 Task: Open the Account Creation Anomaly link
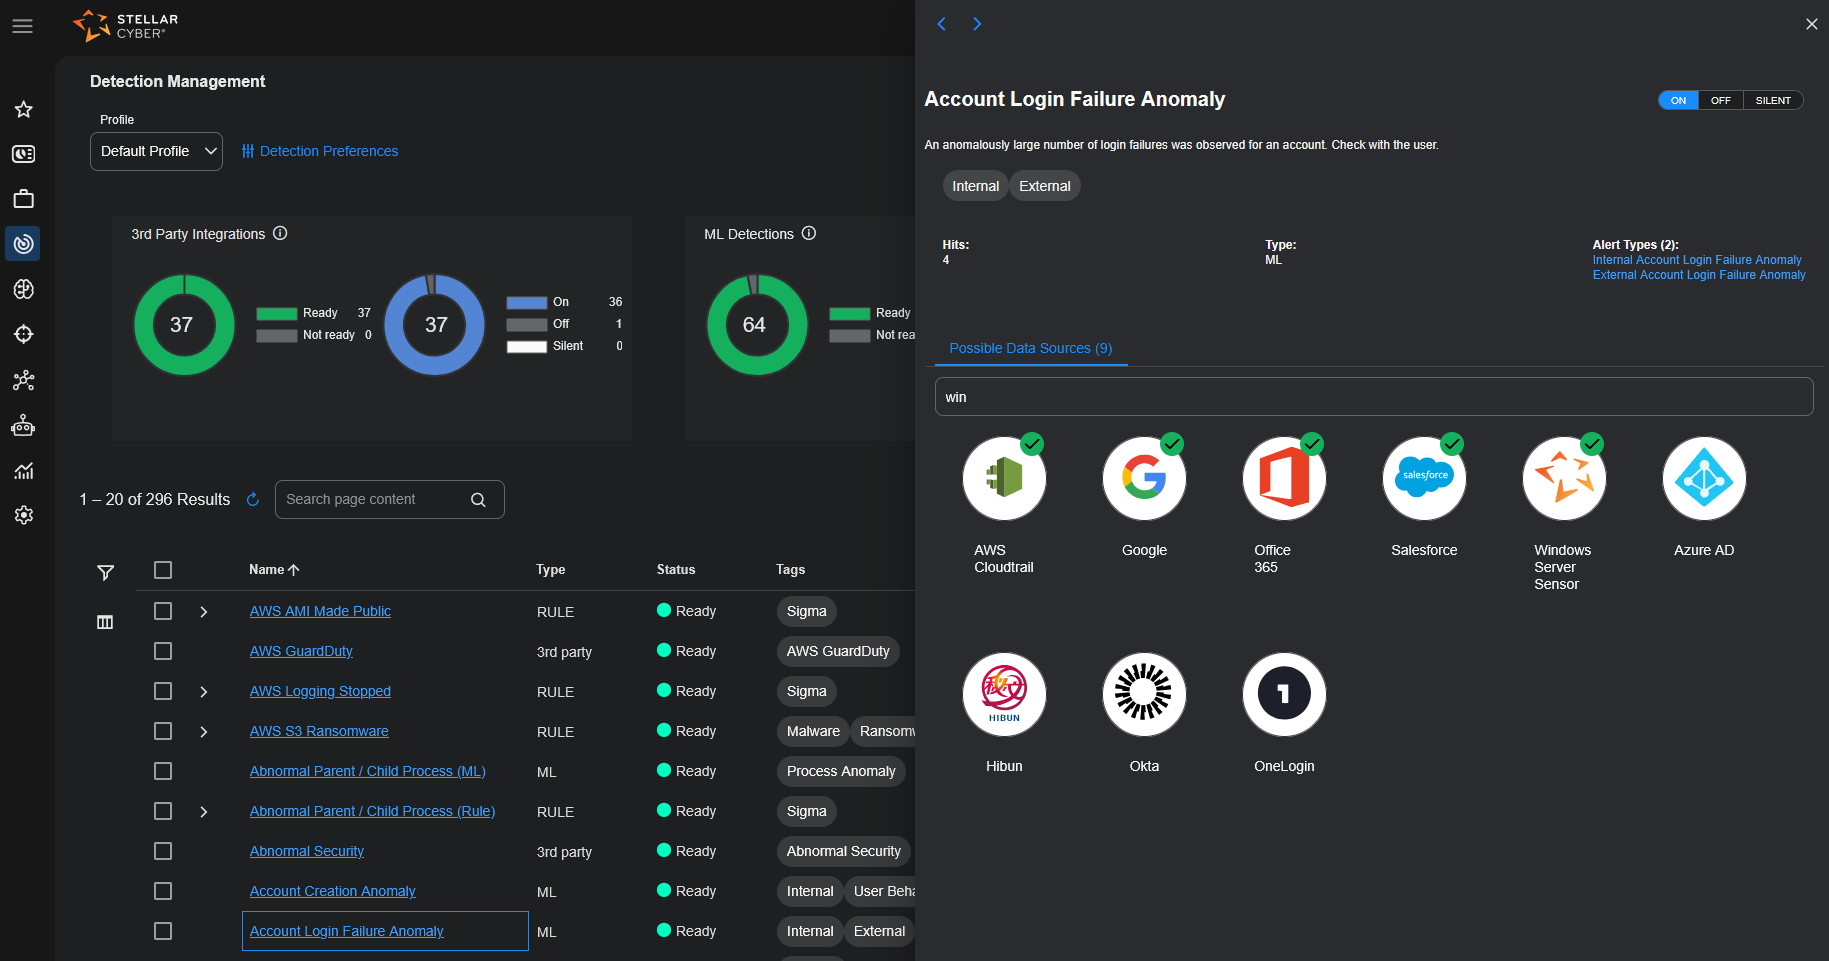pos(332,891)
